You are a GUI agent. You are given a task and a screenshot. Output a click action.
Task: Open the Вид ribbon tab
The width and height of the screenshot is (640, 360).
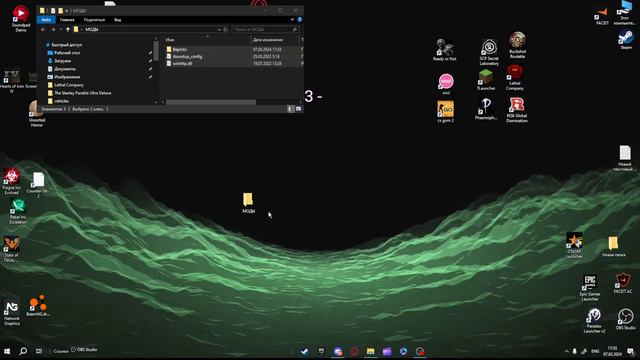coord(118,20)
